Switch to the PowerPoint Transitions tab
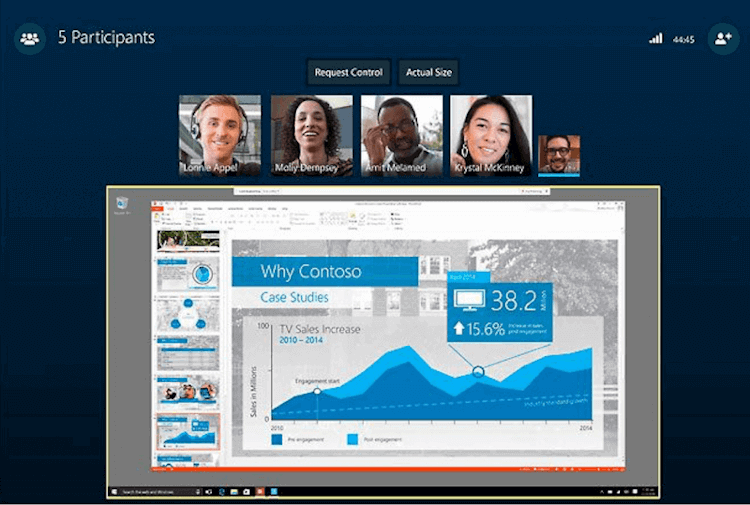 (x=215, y=209)
